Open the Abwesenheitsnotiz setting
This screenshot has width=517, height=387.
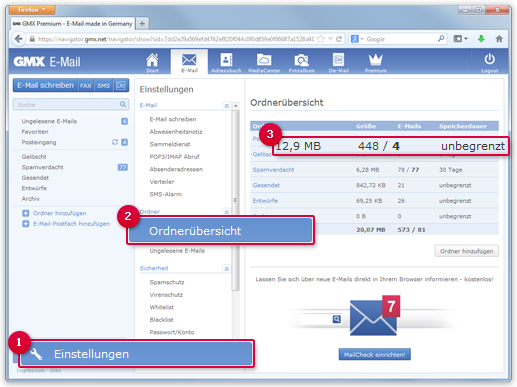click(176, 132)
